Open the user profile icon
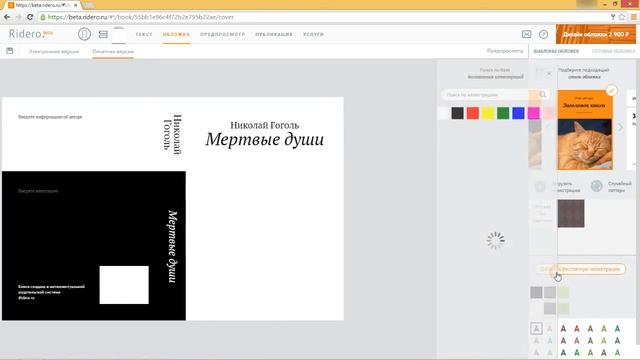The height and width of the screenshot is (360, 640). click(84, 34)
